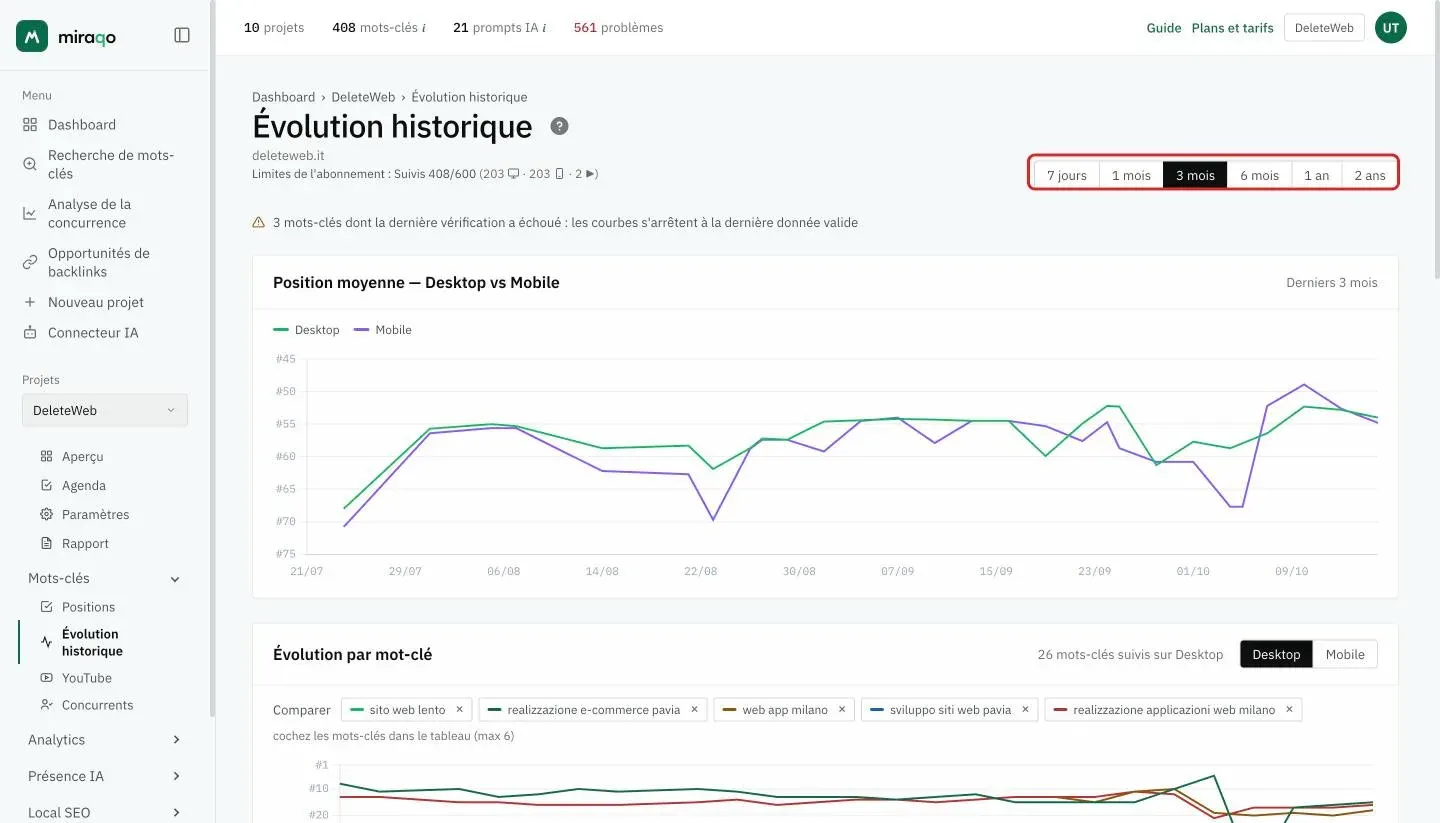This screenshot has height=823, width=1440.
Task: Open the help question mark next to Évolution historique
Action: 560,126
